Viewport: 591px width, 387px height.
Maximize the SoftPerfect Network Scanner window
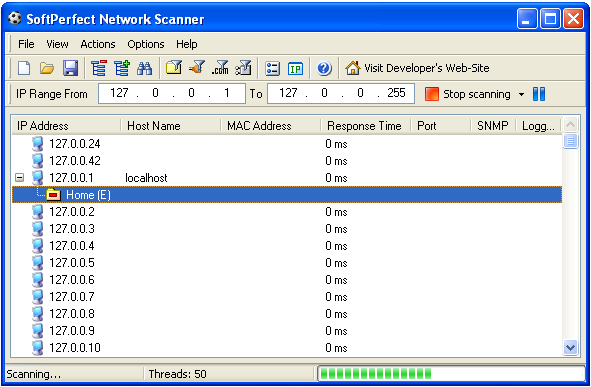coord(550,18)
